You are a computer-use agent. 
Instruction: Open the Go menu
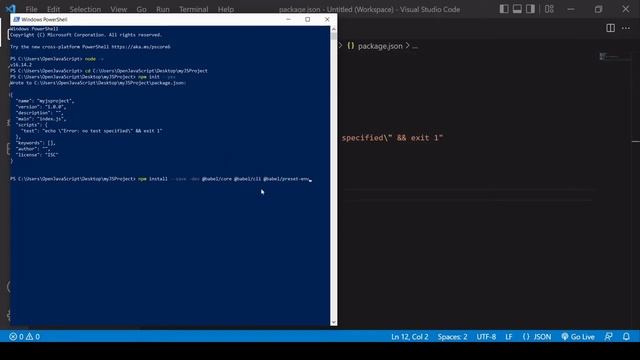[x=141, y=9]
